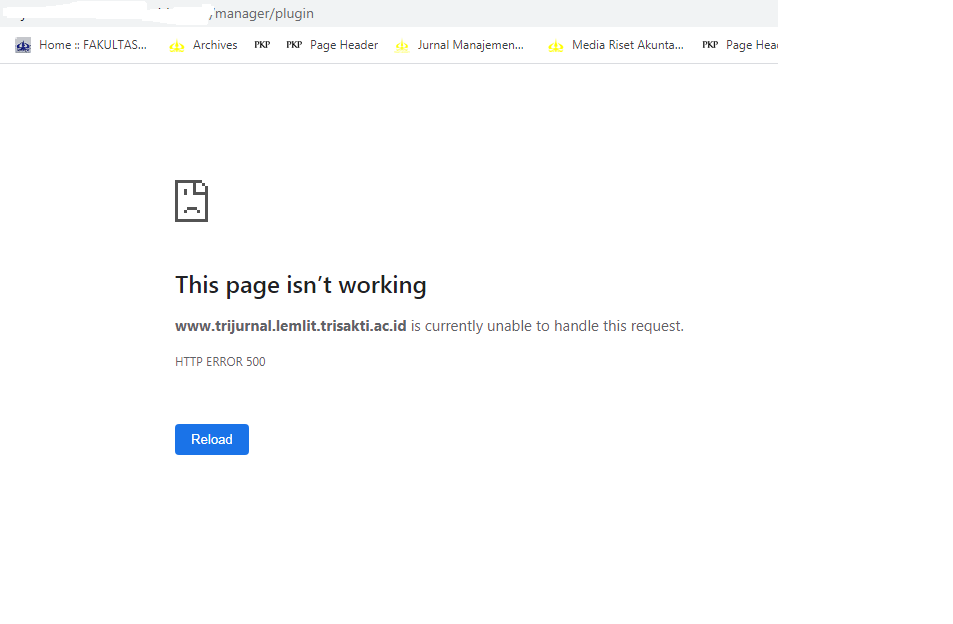
Task: Open the Jurnal Manajemen bookmark
Action: pyautogui.click(x=470, y=45)
